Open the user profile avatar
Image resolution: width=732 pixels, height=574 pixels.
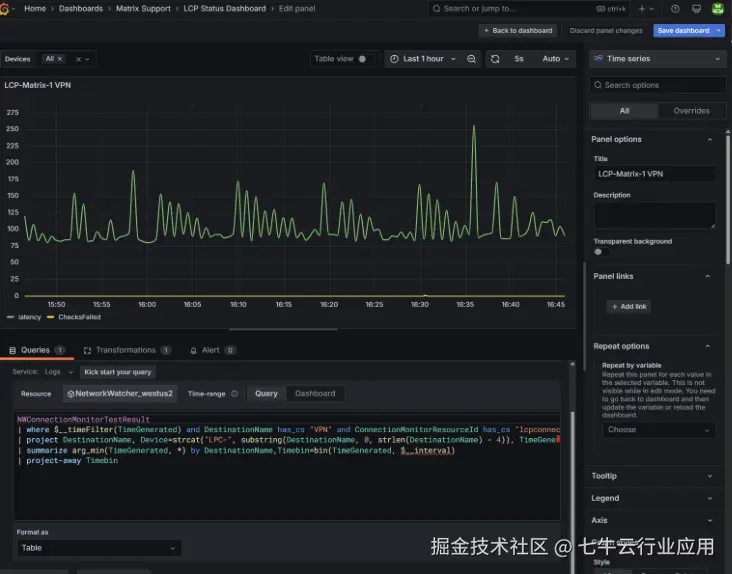[x=718, y=8]
